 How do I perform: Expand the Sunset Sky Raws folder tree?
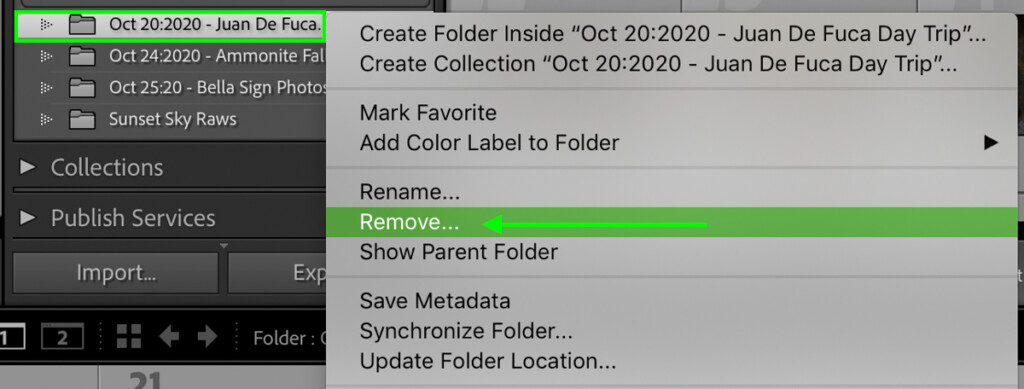coord(45,119)
